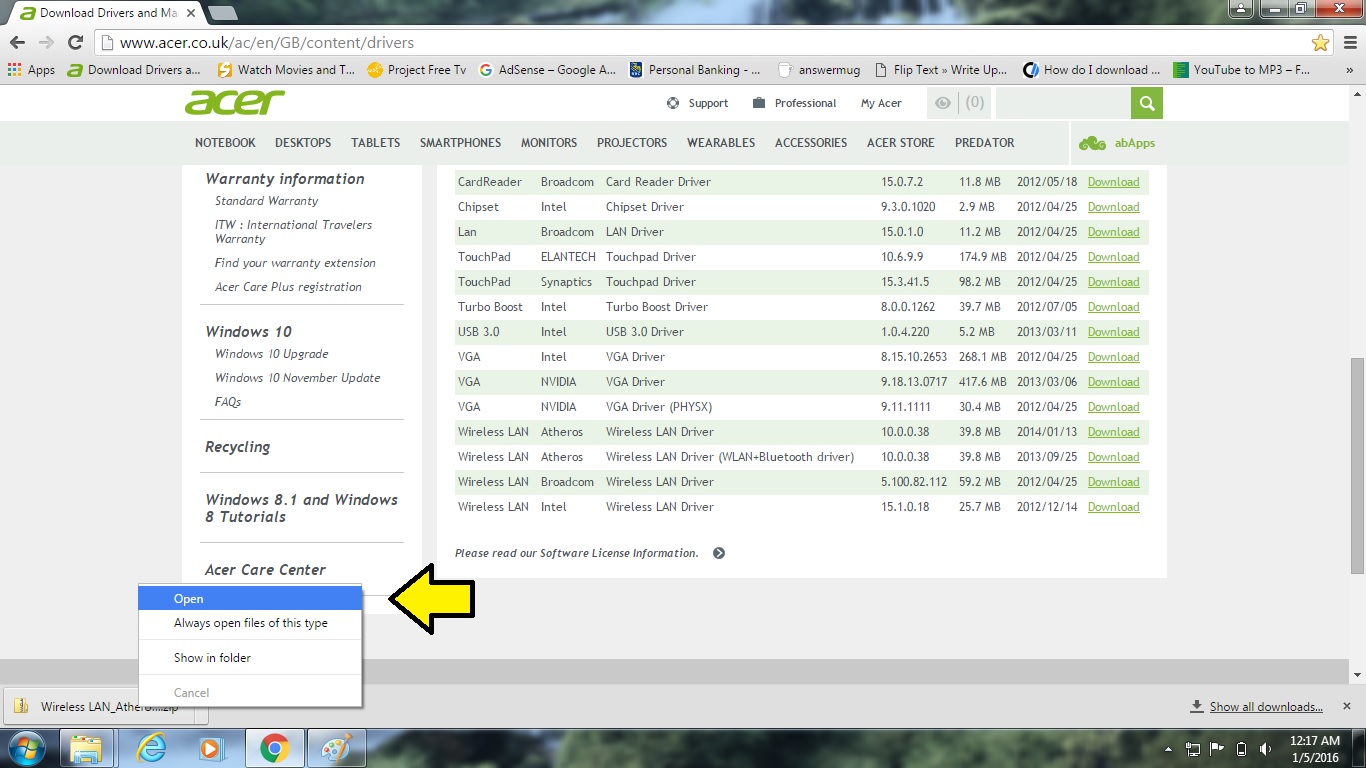
Task: Click 'Show all downloads...' link
Action: tap(1266, 707)
